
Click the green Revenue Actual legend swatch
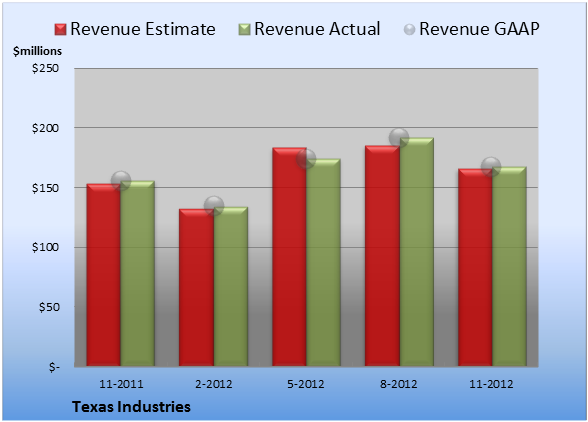point(244,29)
